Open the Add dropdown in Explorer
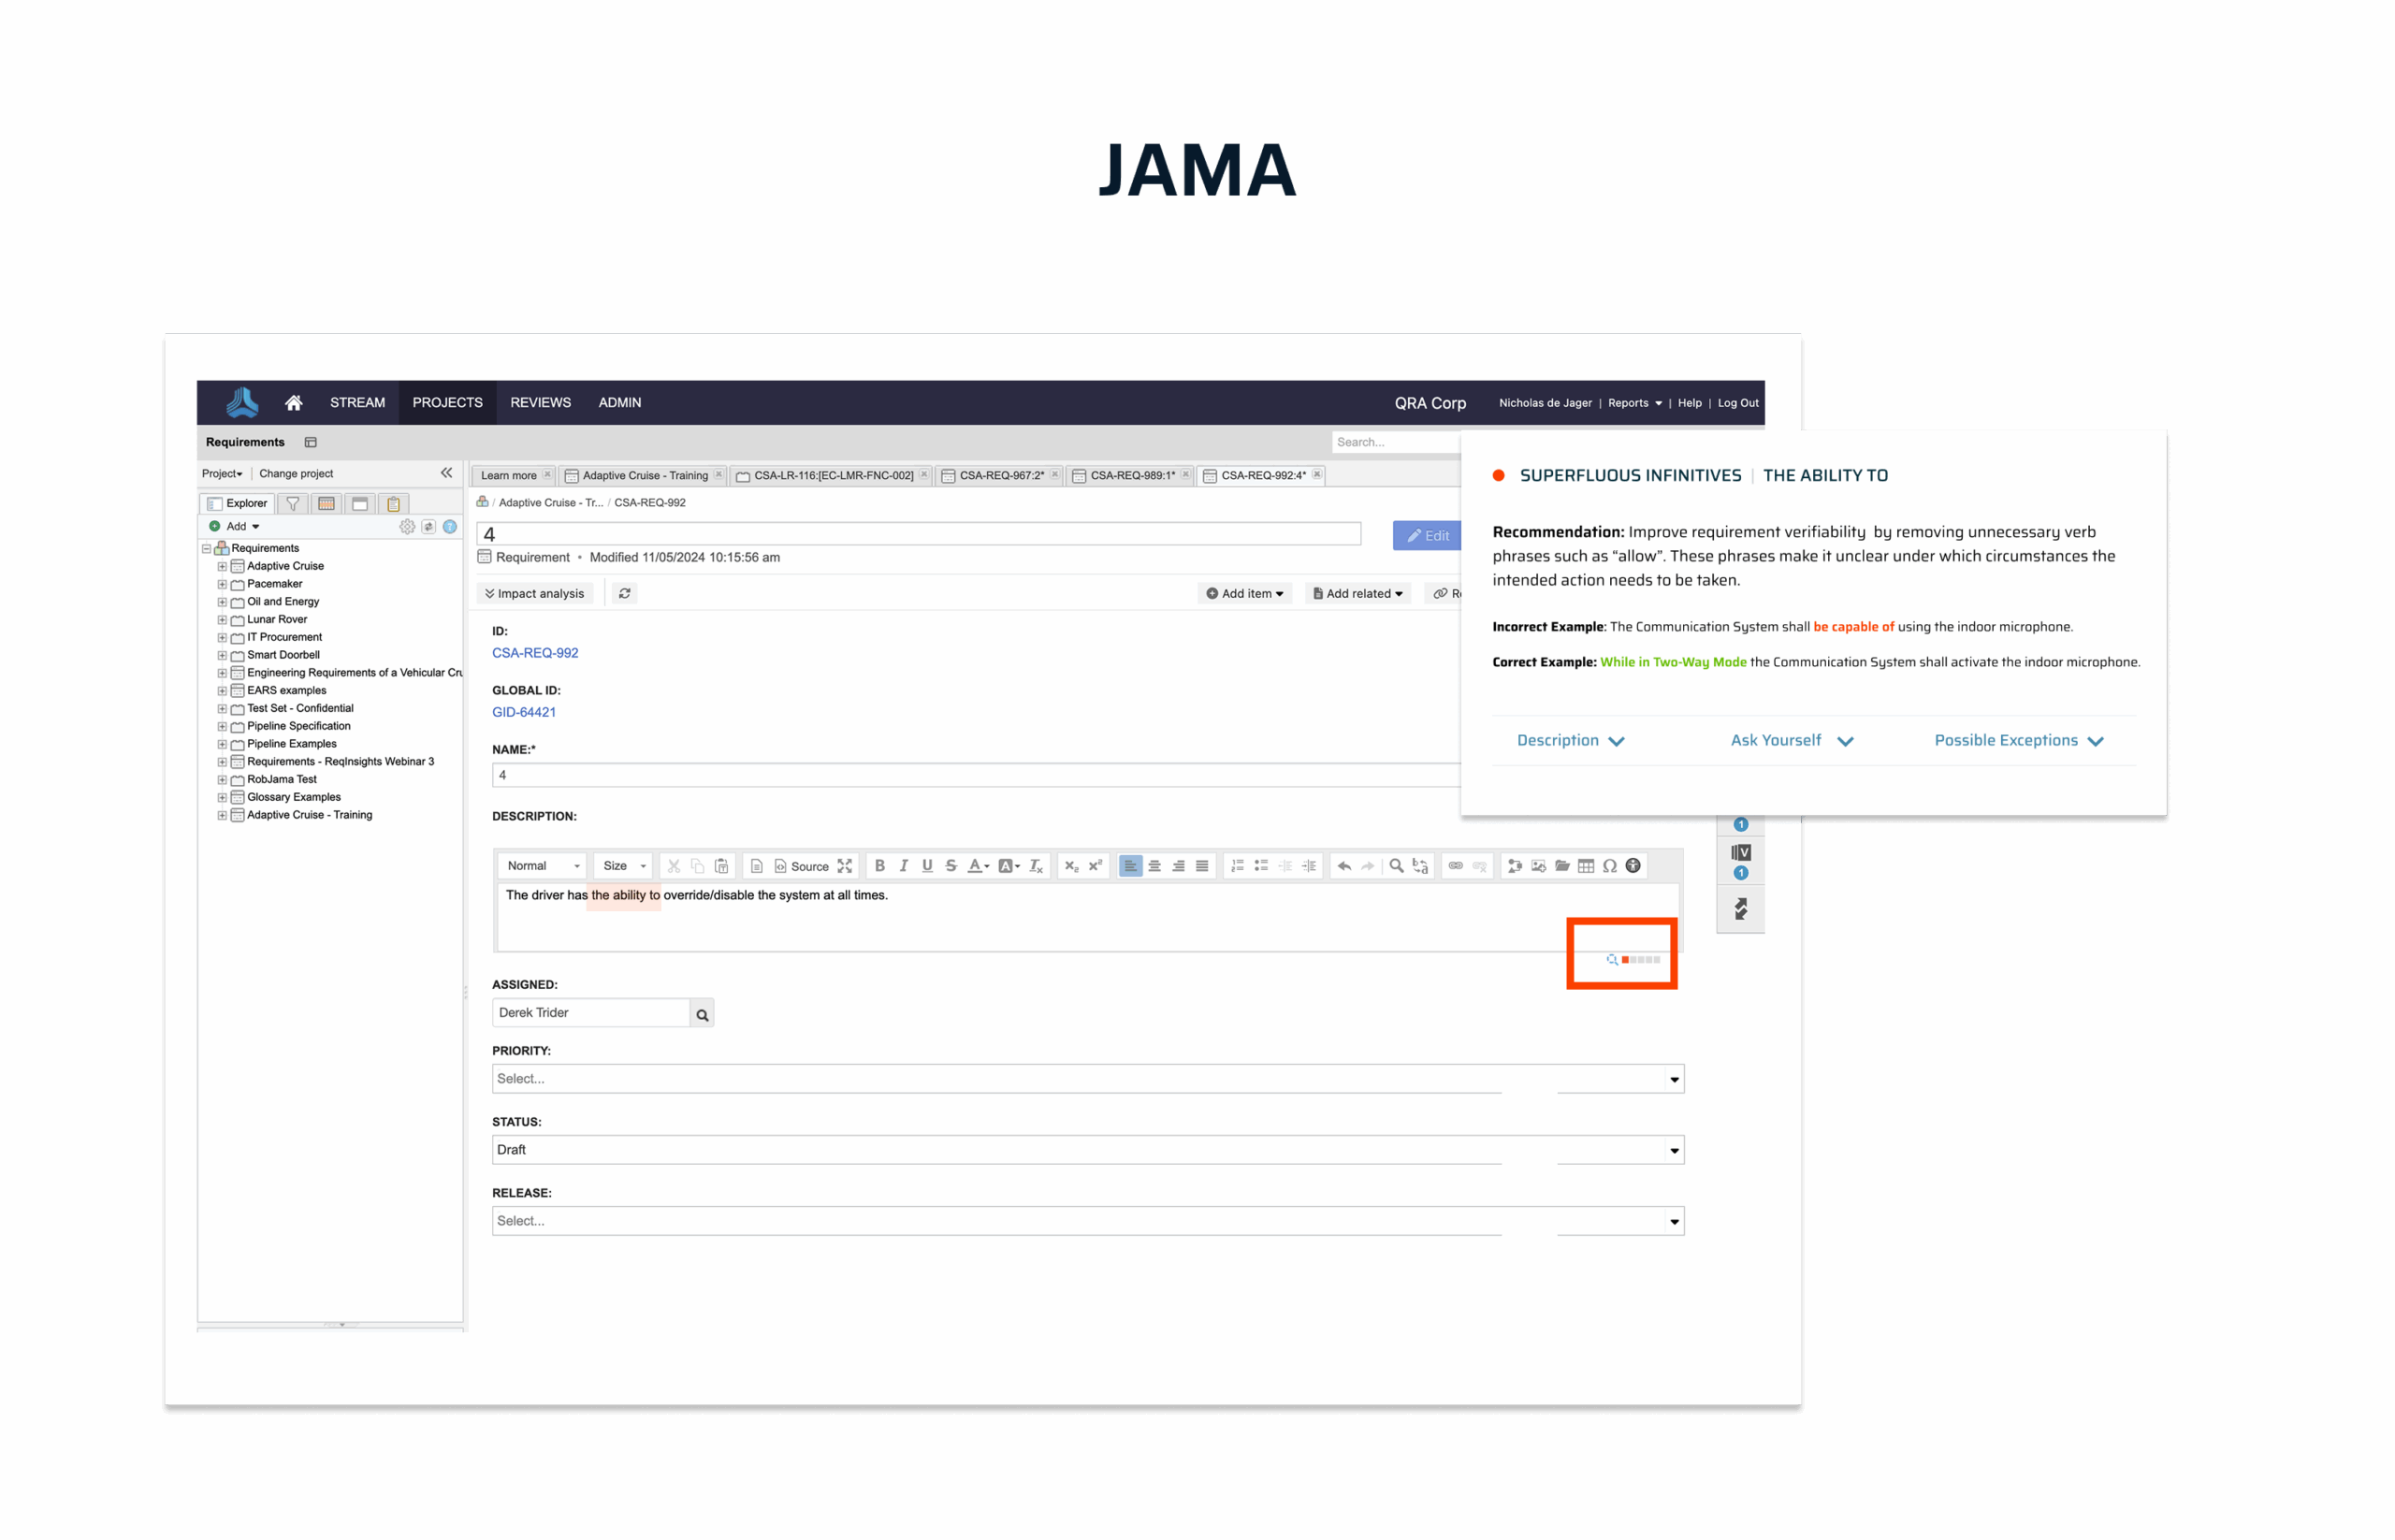The height and width of the screenshot is (1540, 2395). [x=235, y=527]
